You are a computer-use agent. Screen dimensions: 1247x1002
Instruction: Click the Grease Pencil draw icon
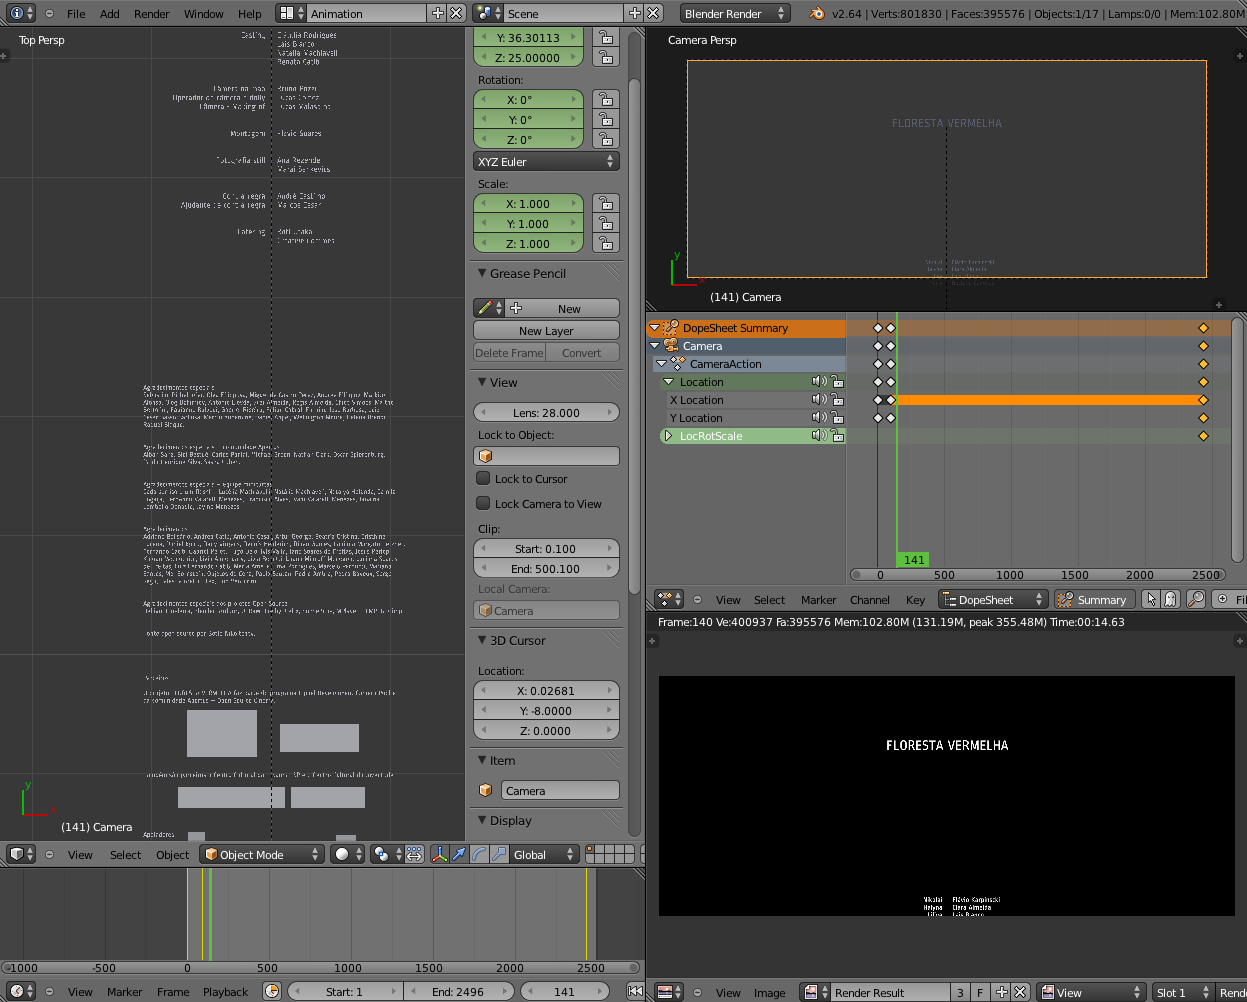485,309
